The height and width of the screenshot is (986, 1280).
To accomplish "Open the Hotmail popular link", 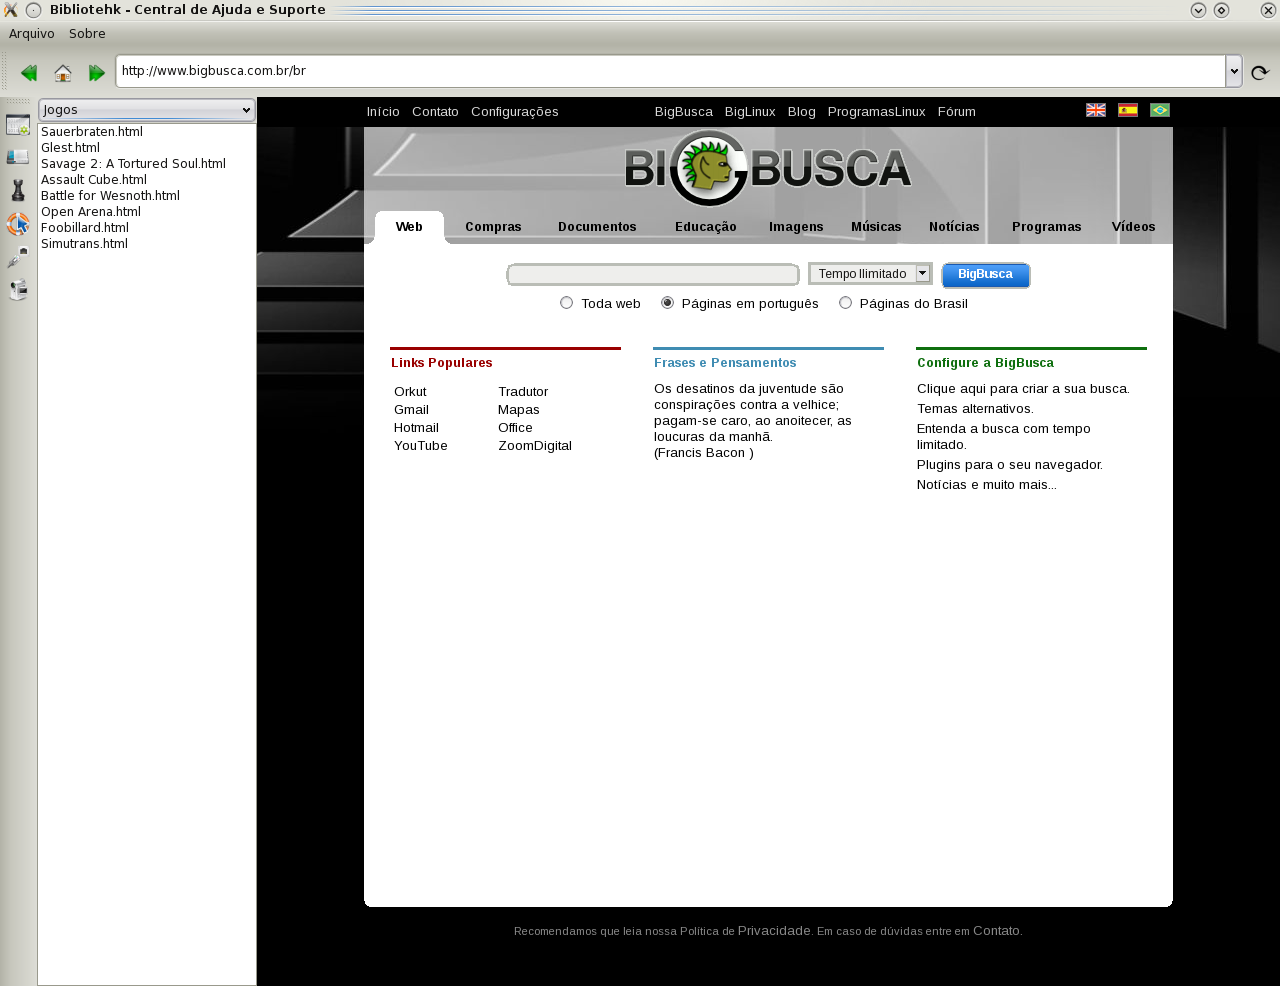I will tap(416, 428).
